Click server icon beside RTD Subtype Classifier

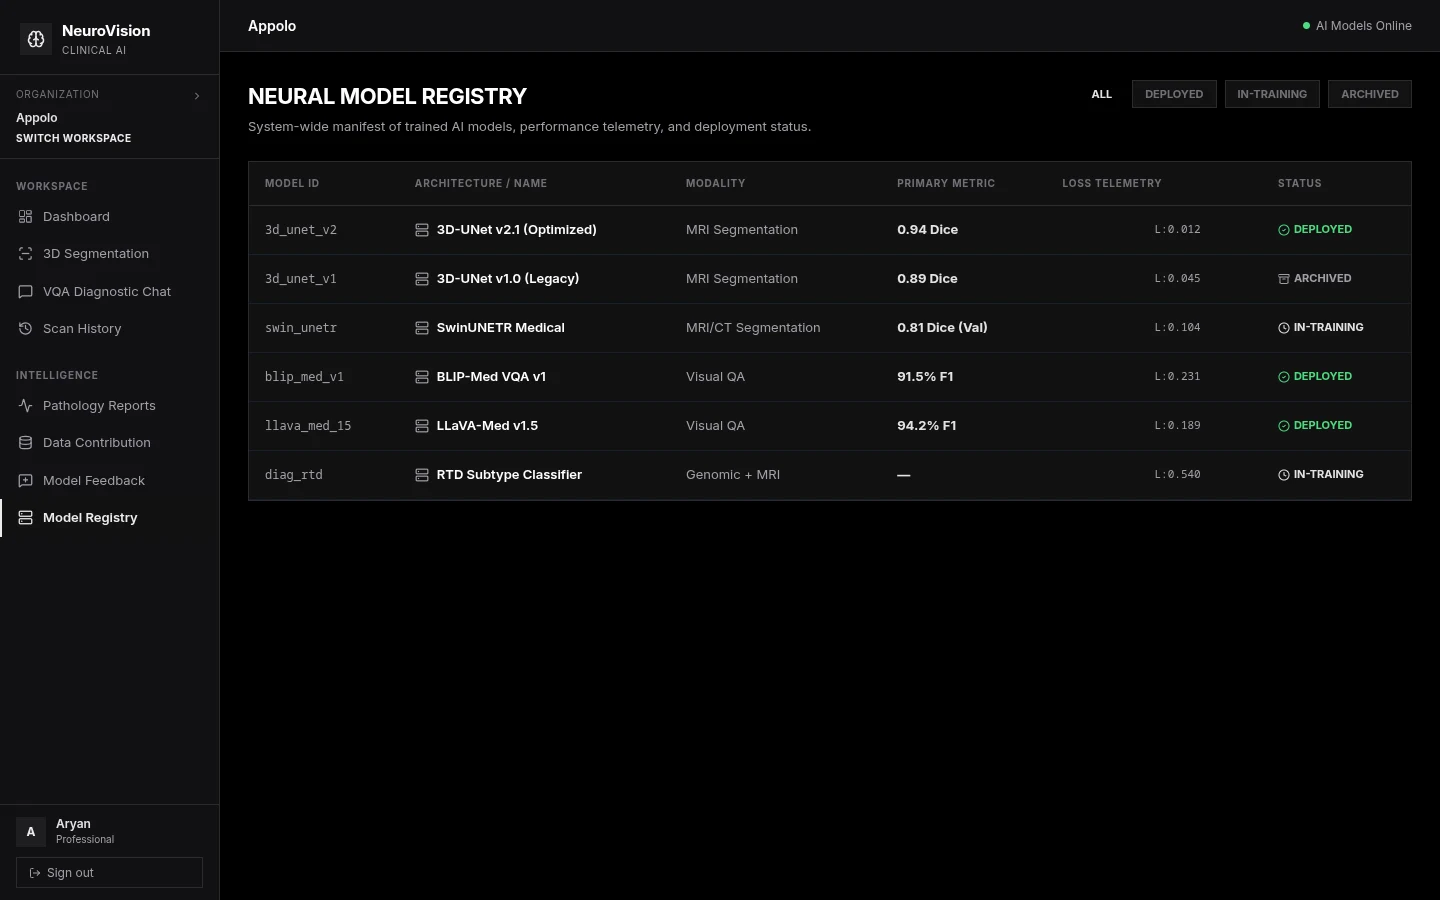422,475
